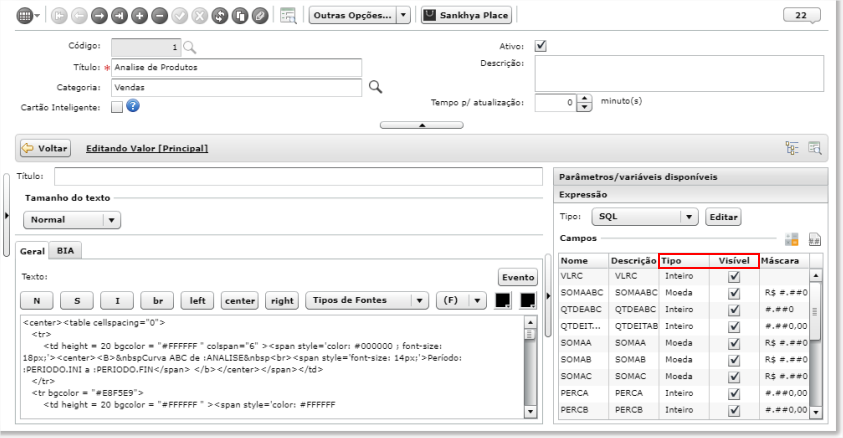
Task: Click the notification counter showing 22
Action: pos(802,15)
